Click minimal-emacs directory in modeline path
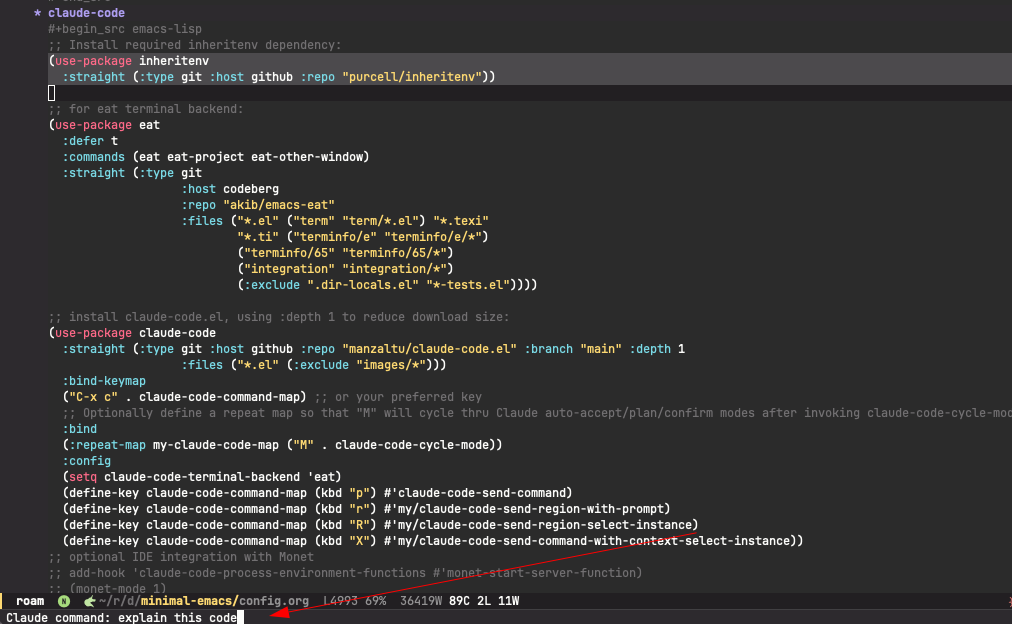 188,601
